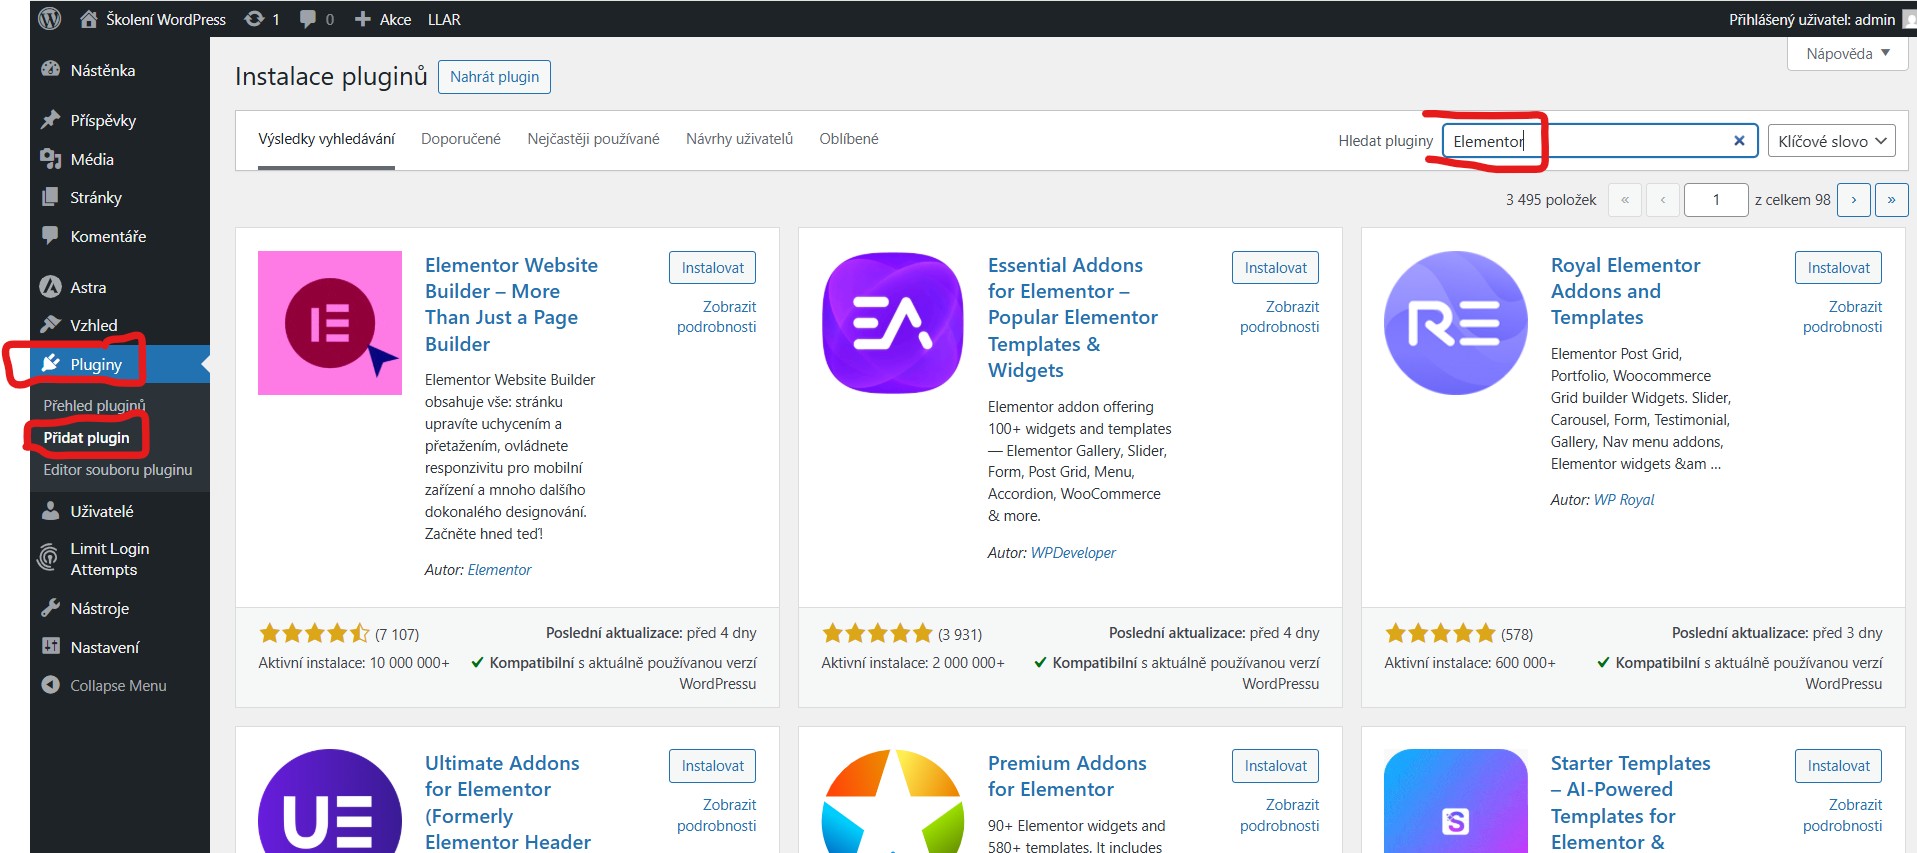Clear search with the X icon
The width and height of the screenshot is (1917, 853).
(1739, 141)
